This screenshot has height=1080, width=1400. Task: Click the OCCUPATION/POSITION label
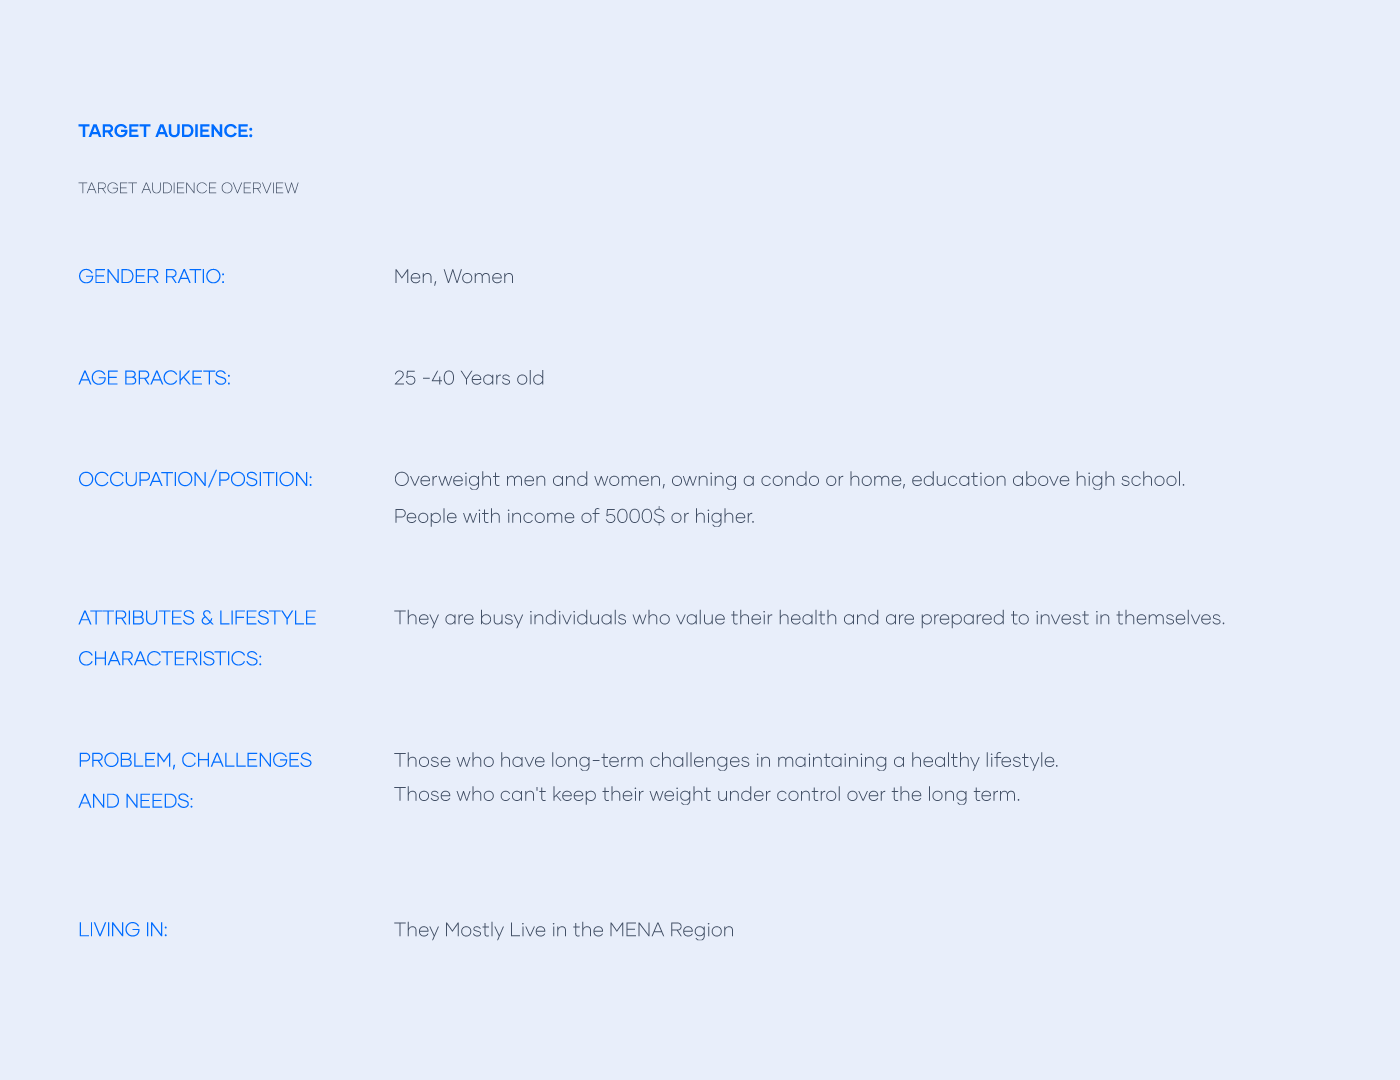coord(195,479)
